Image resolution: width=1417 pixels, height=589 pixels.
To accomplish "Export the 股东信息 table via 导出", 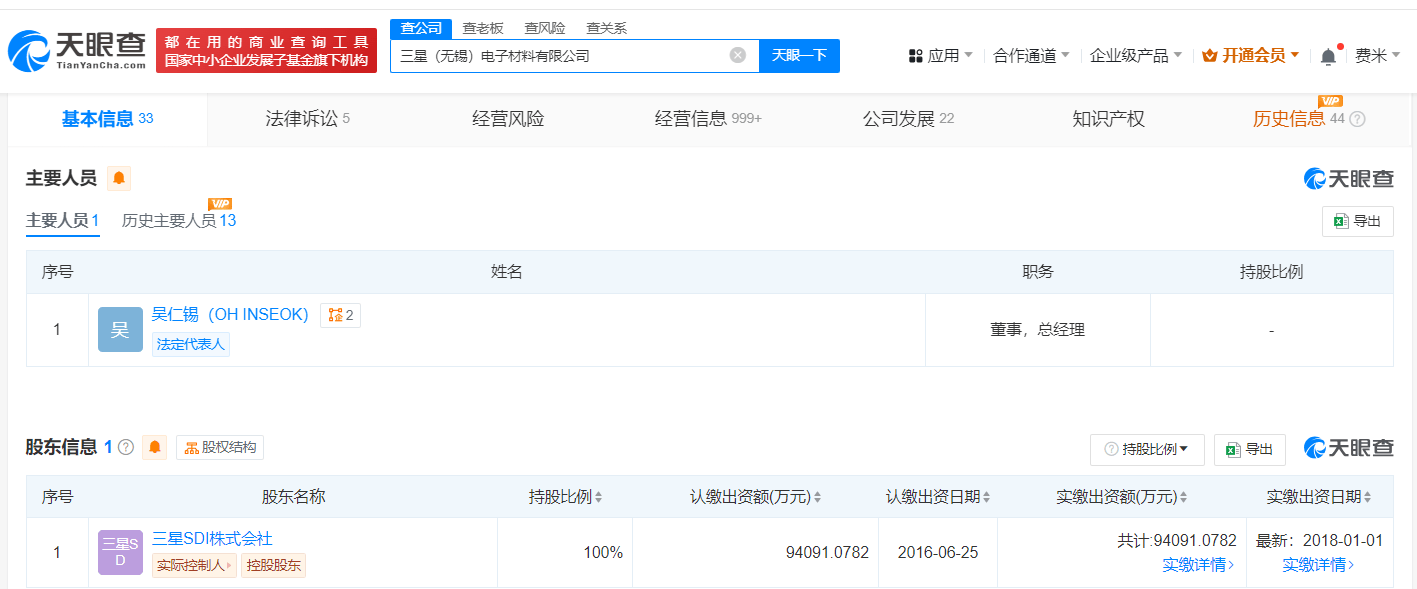I will click(x=1250, y=450).
